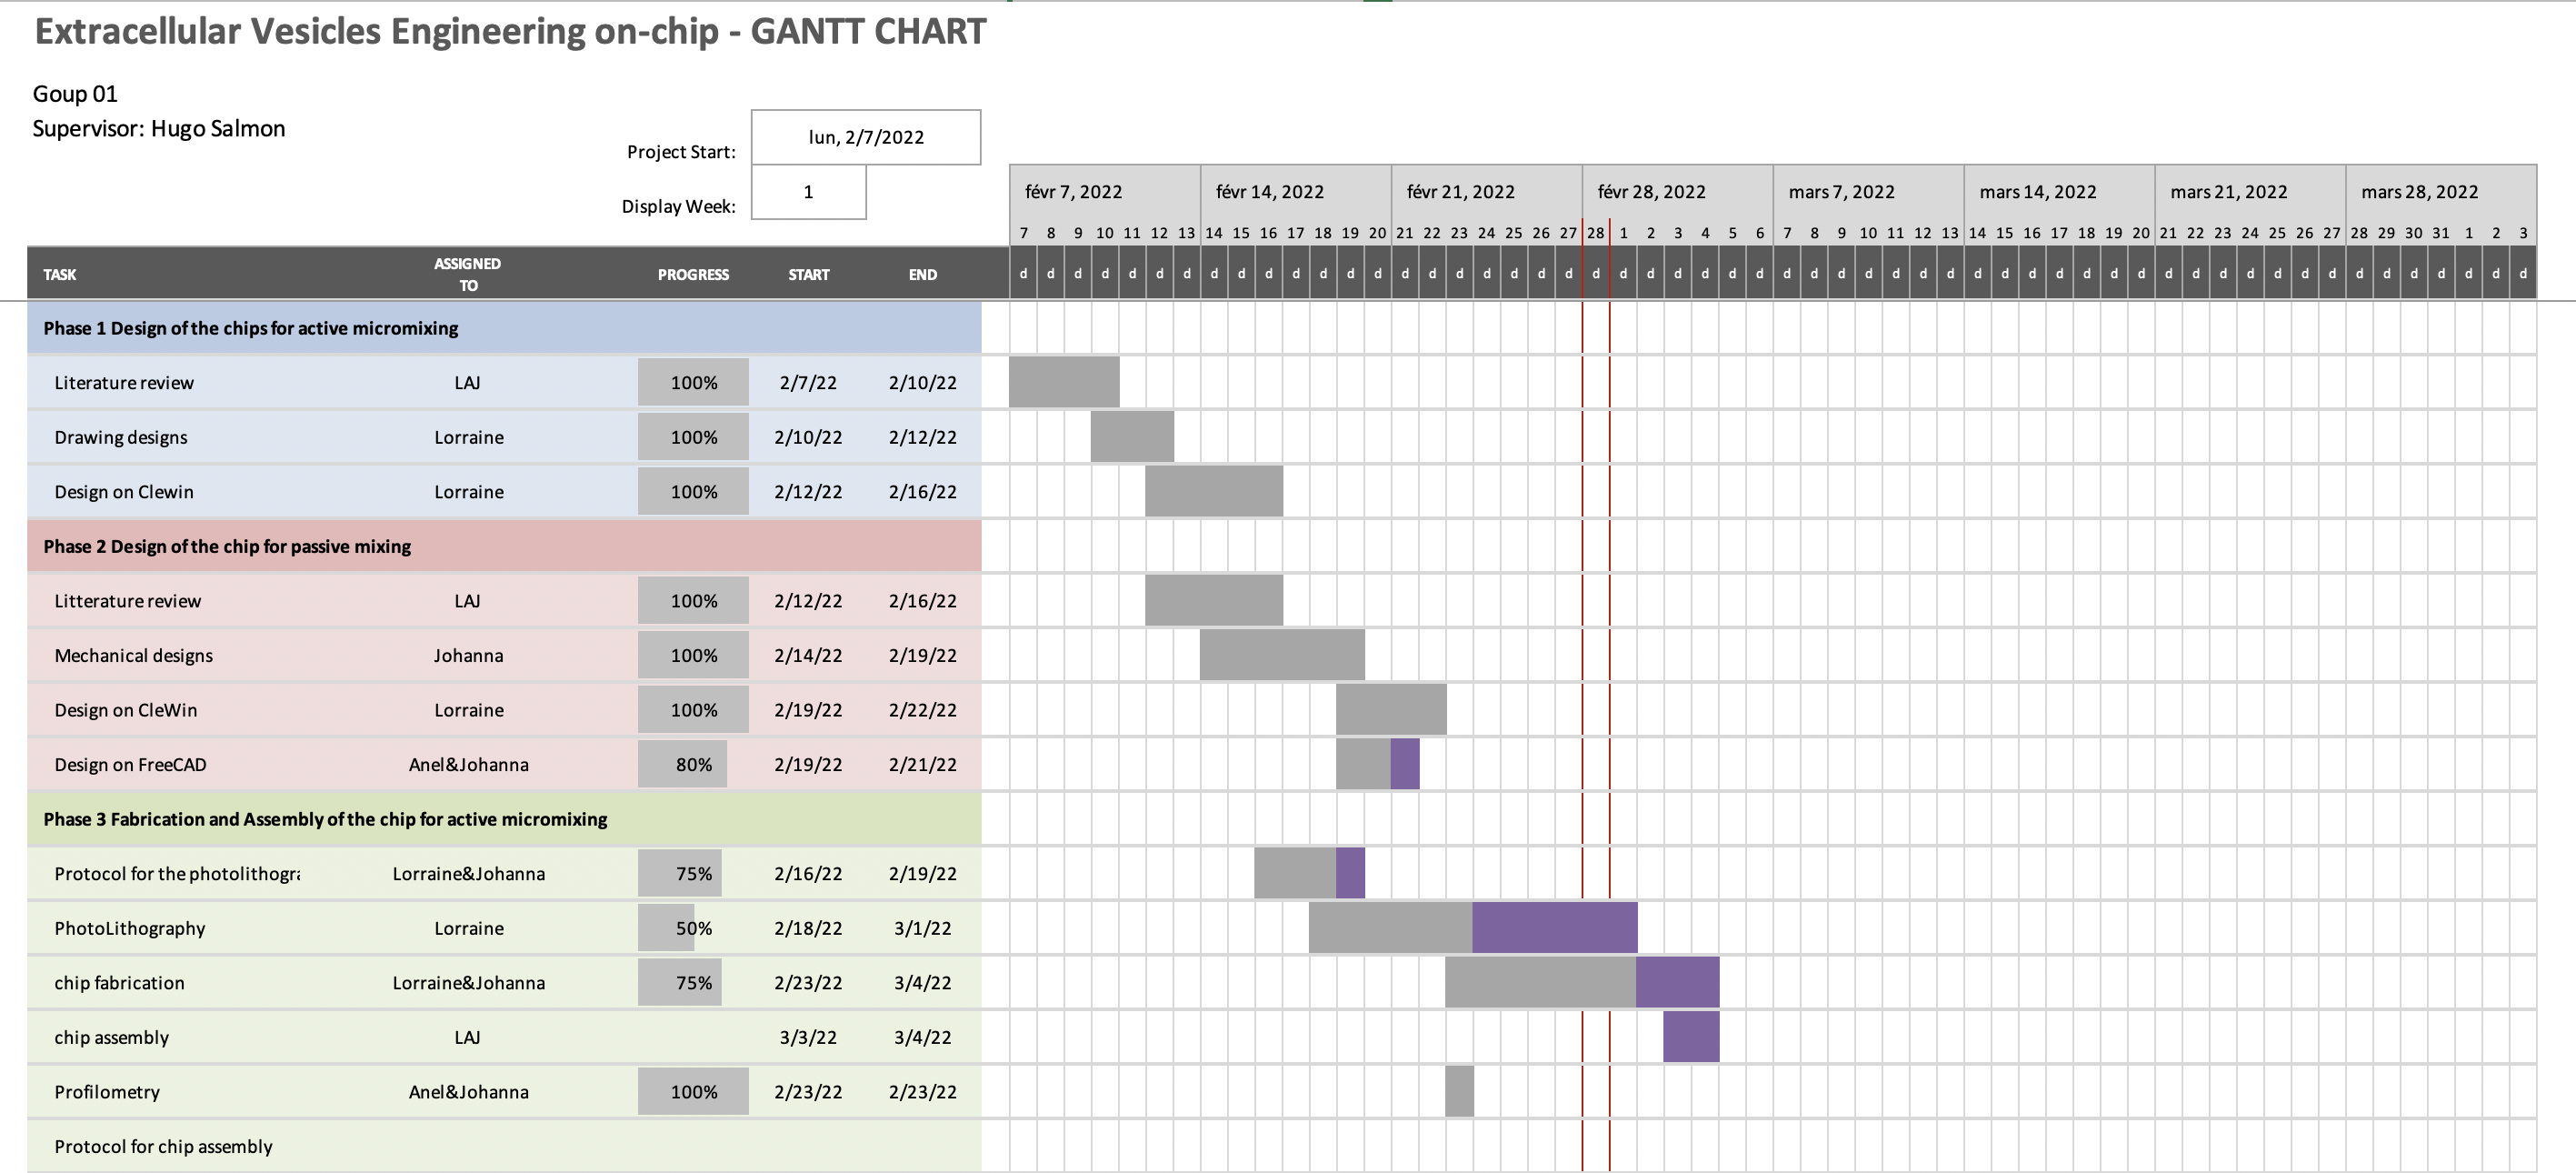Click the PROGRESS column header

693,274
